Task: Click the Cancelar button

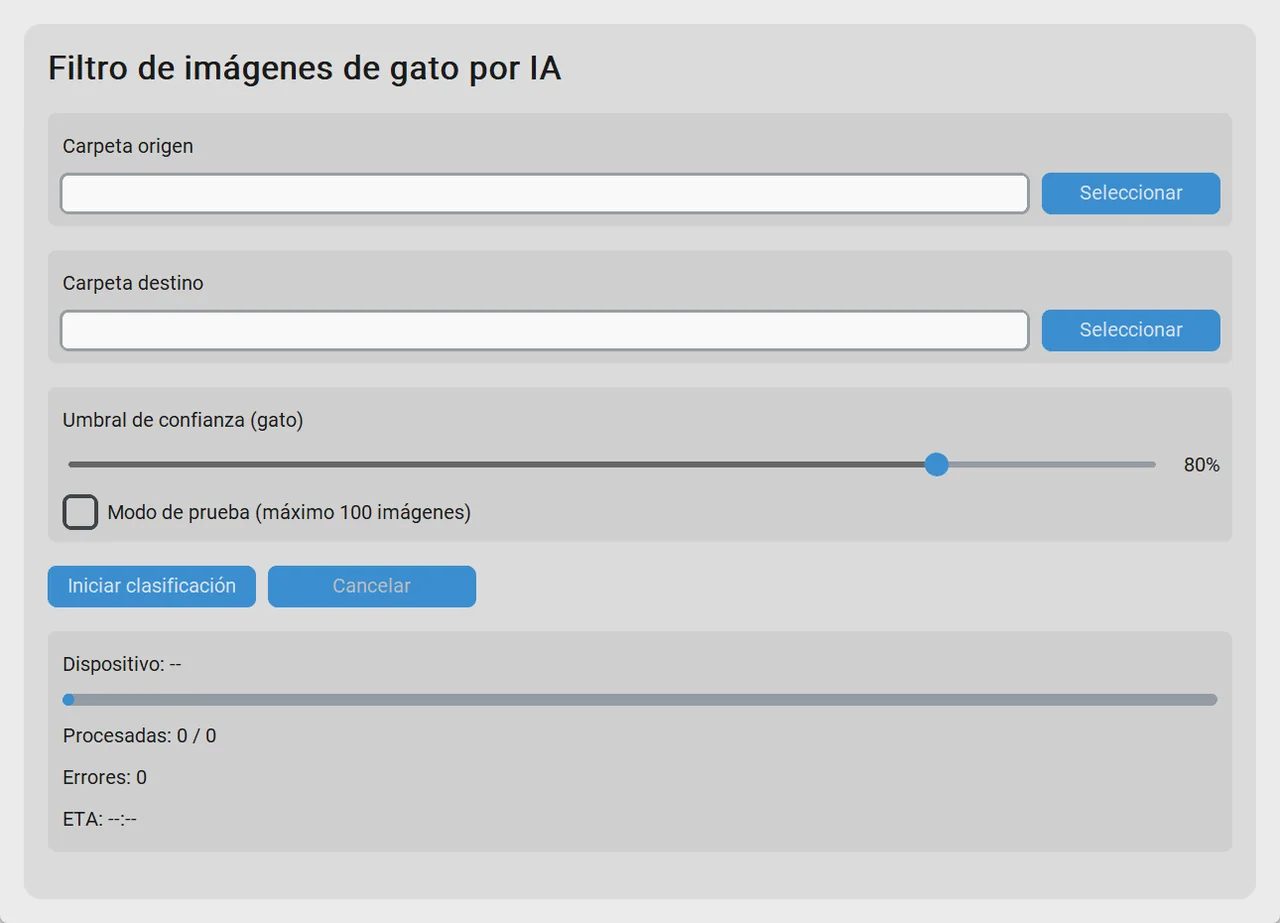Action: [x=372, y=586]
